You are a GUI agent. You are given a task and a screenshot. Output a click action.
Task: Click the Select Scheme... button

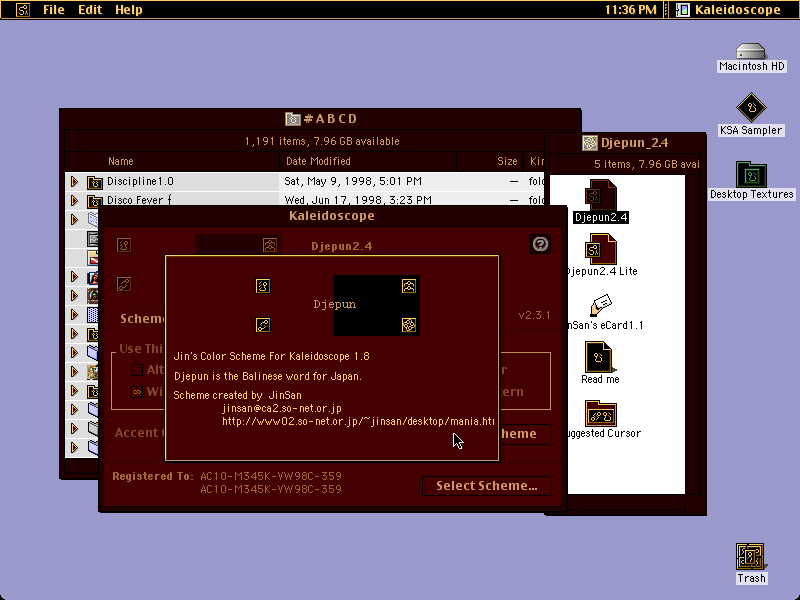point(487,486)
